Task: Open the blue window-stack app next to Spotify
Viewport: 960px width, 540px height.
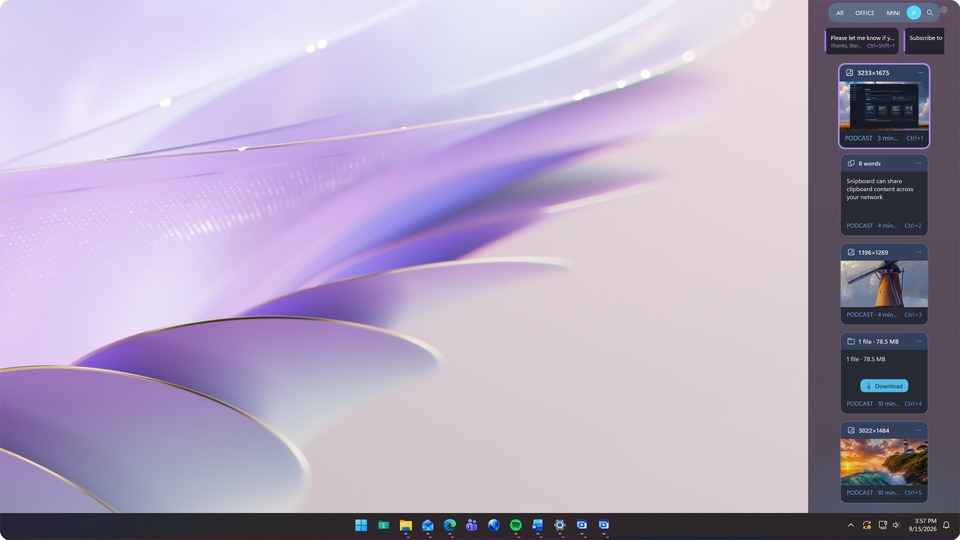Action: coord(538,525)
